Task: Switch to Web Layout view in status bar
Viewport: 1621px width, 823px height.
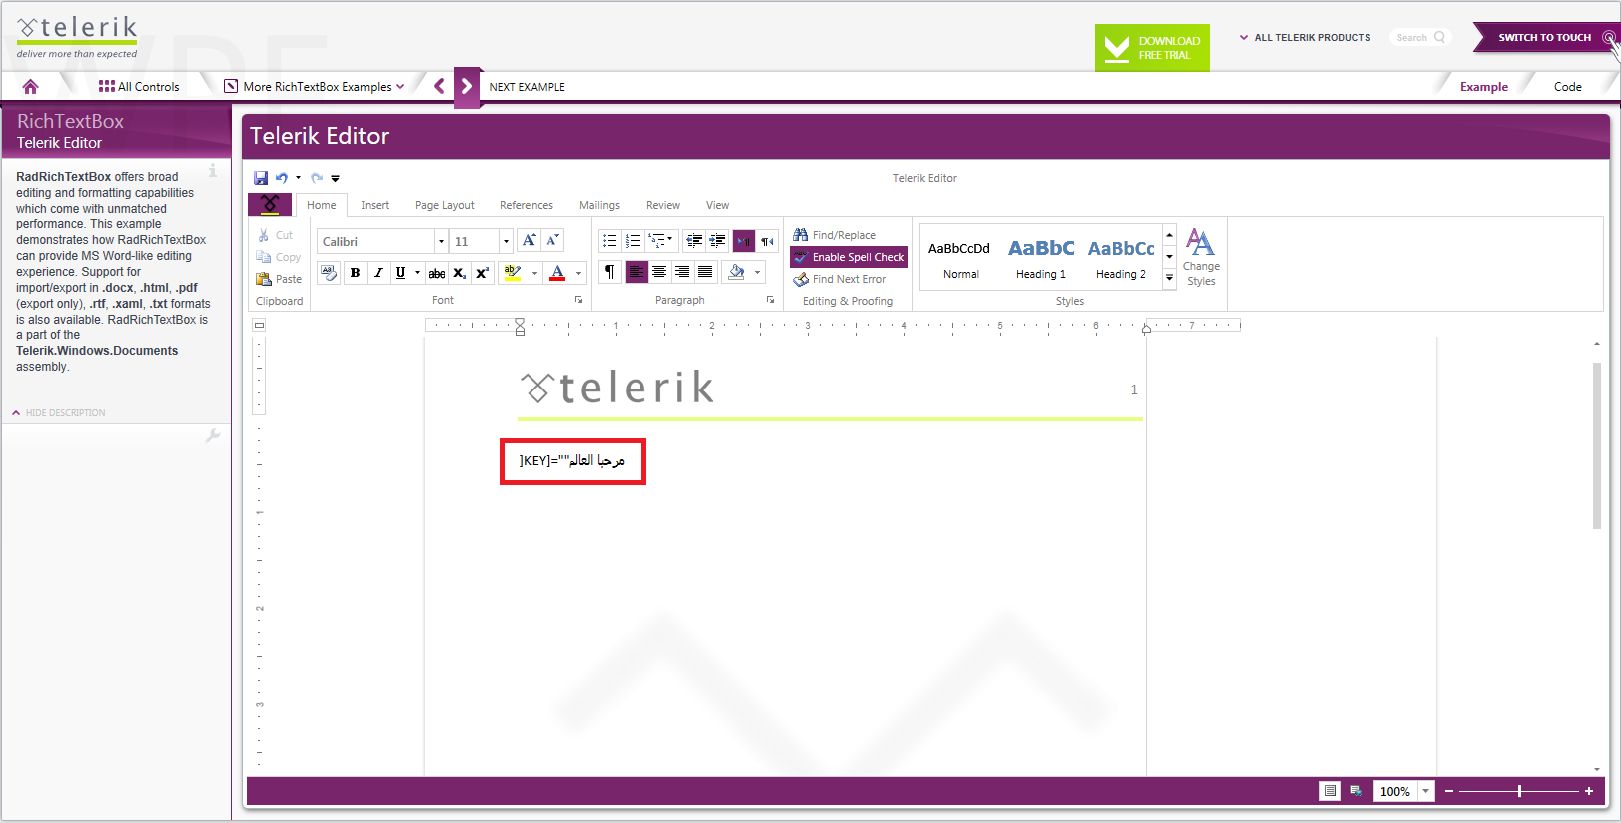Action: [1356, 791]
